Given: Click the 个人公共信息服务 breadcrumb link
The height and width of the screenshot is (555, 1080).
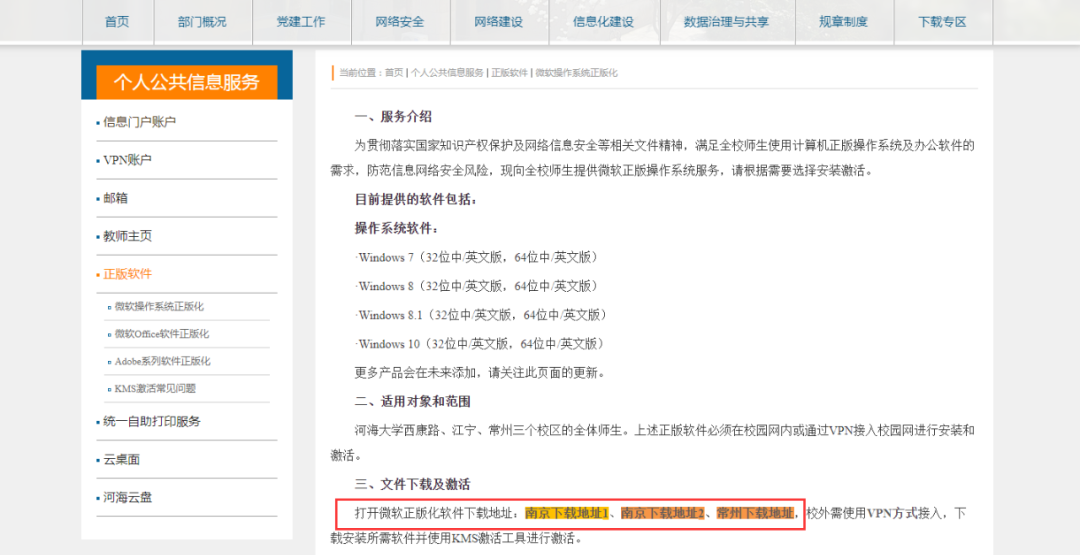Looking at the screenshot, I should [447, 72].
